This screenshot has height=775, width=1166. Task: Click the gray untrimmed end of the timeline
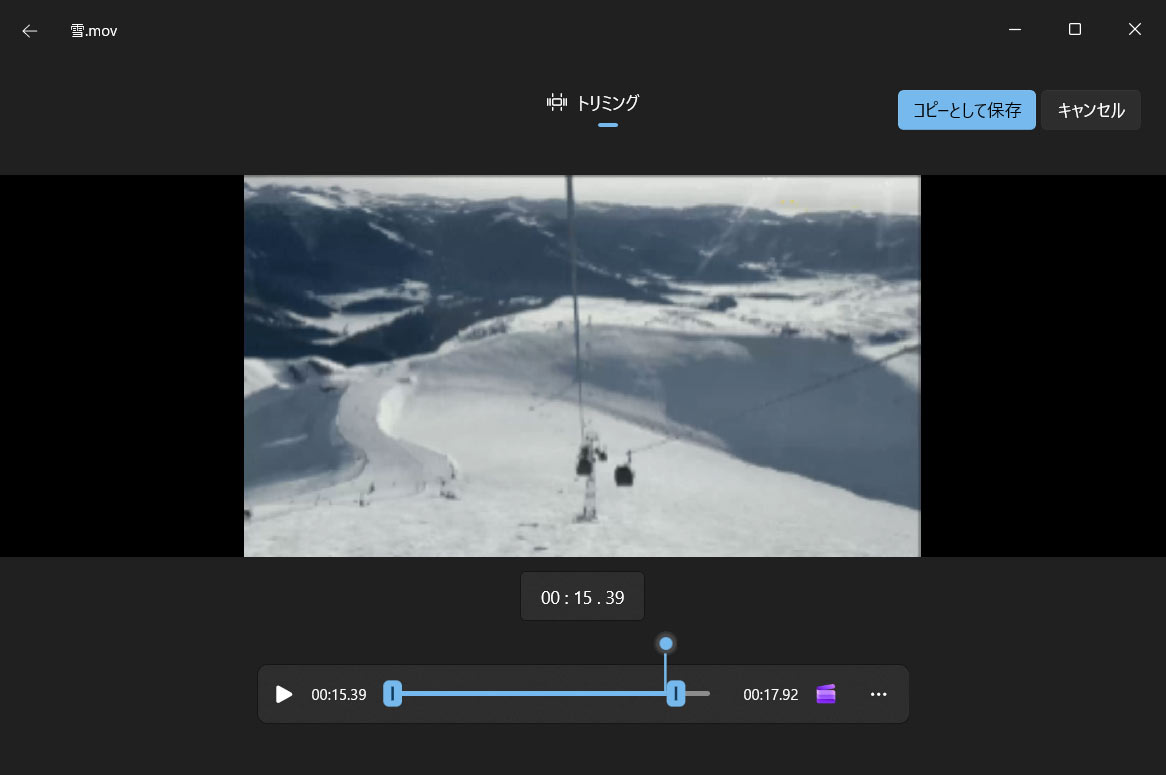(698, 693)
